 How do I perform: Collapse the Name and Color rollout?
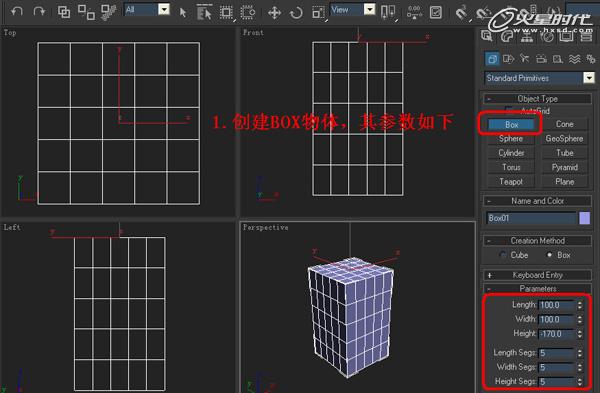[x=537, y=201]
